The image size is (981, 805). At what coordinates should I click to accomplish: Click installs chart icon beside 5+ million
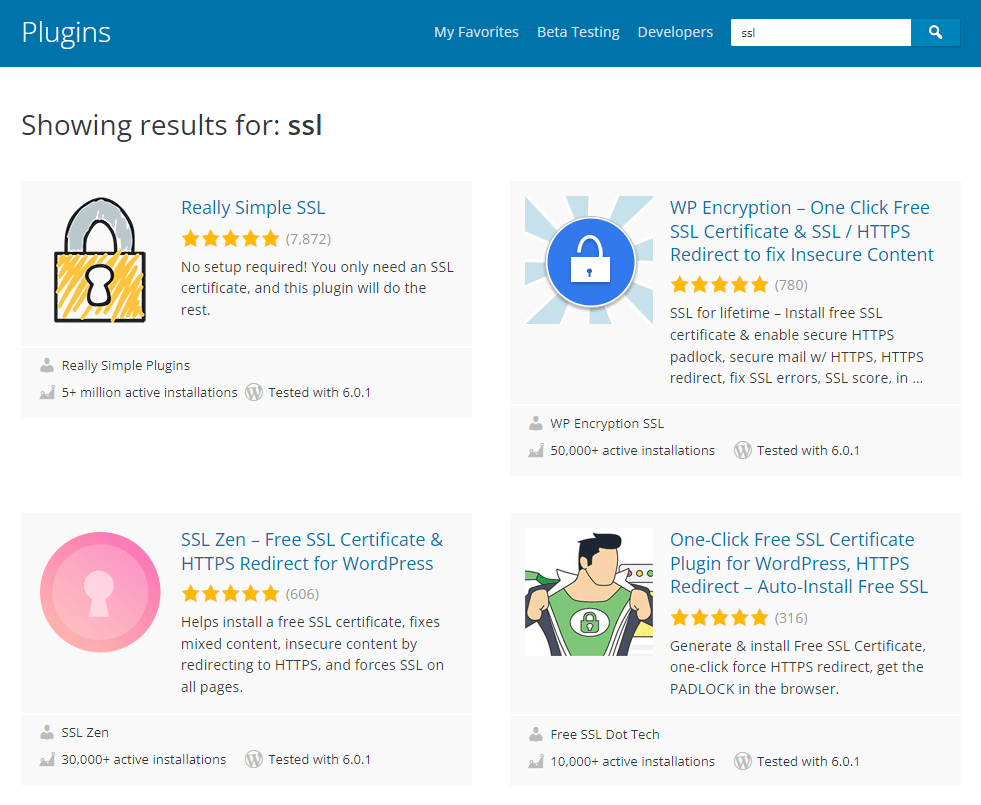pos(47,393)
